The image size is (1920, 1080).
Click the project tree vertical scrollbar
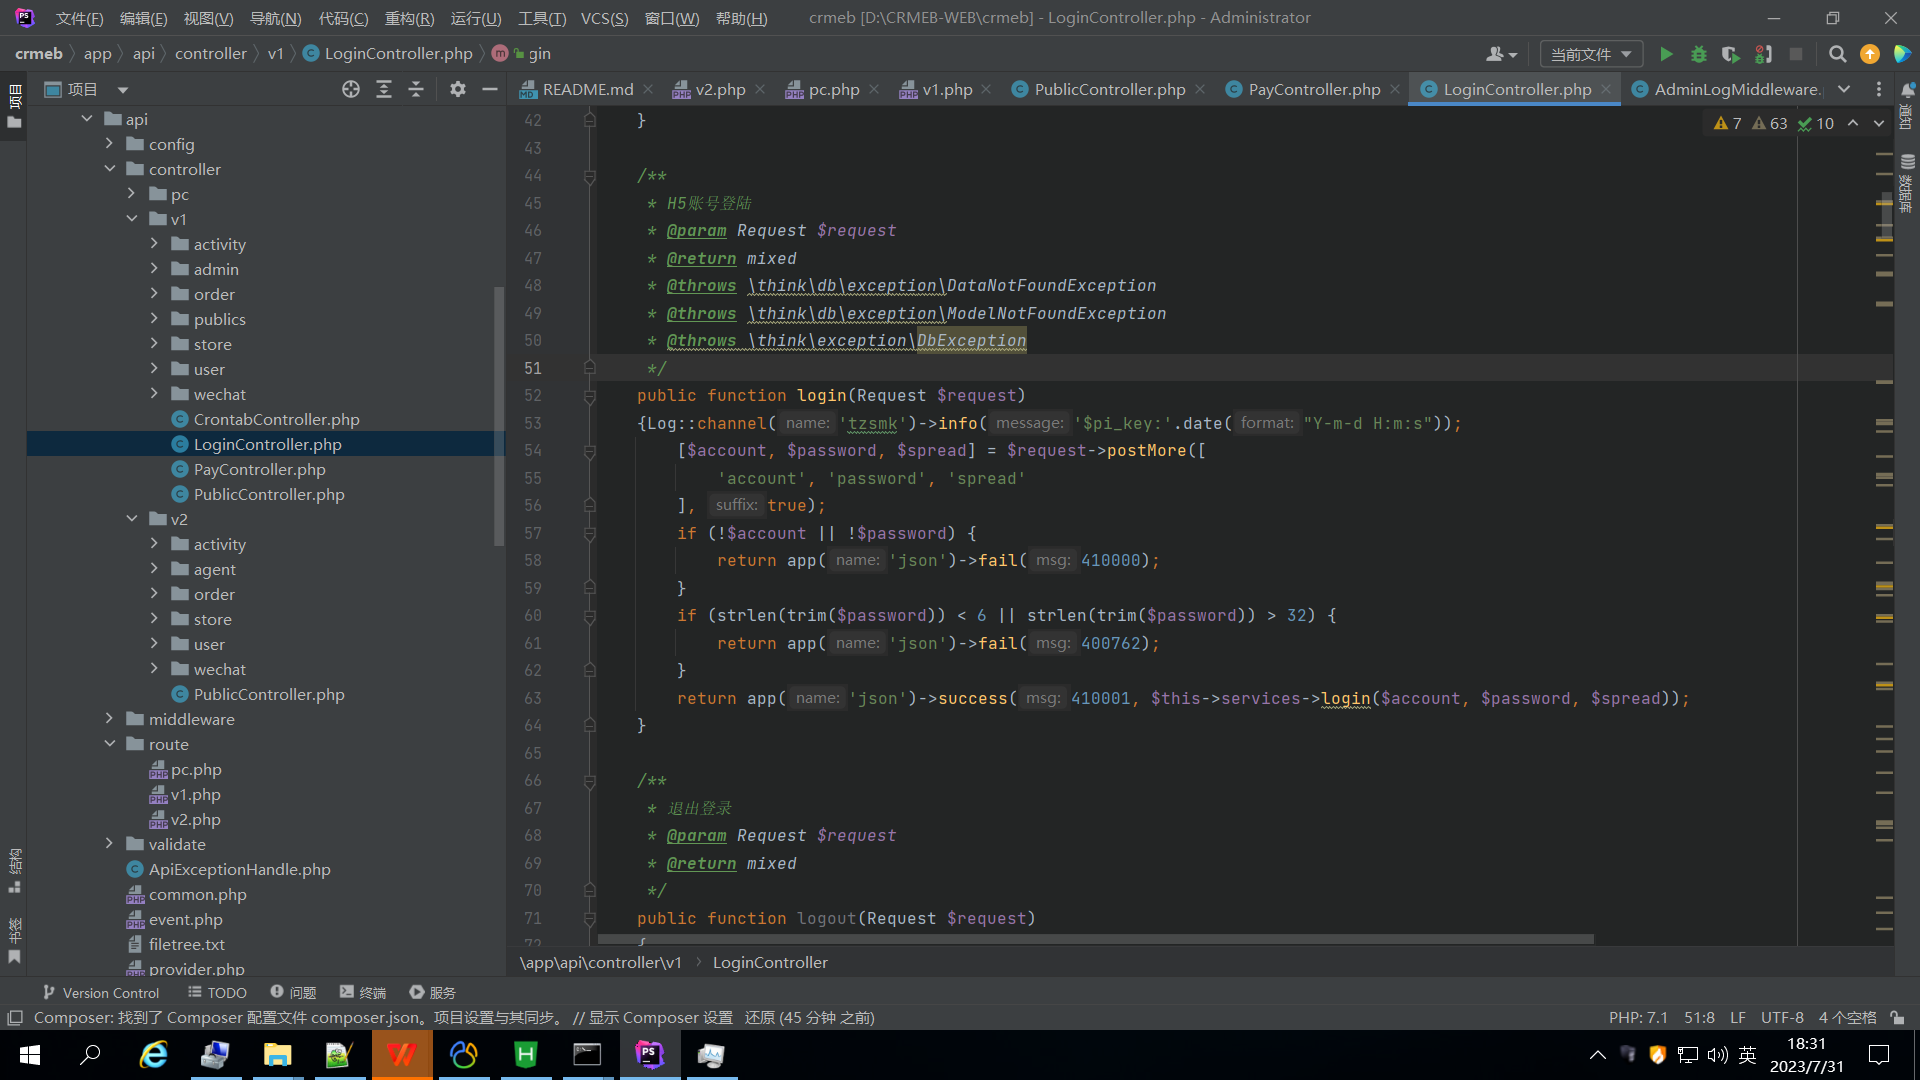pyautogui.click(x=499, y=415)
